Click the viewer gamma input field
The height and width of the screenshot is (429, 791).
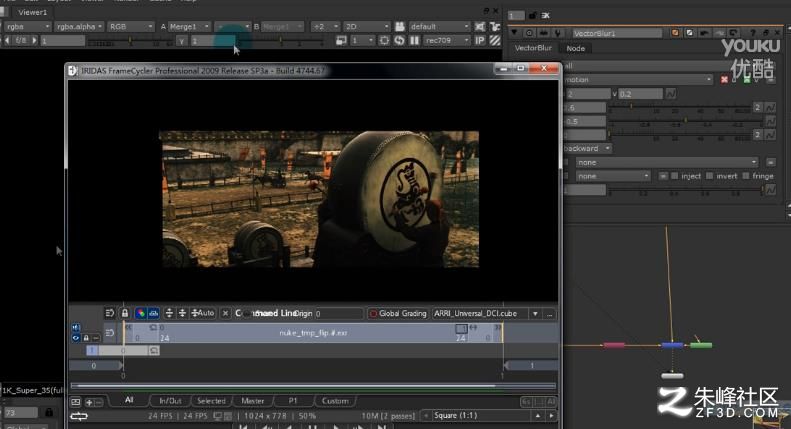(x=211, y=41)
